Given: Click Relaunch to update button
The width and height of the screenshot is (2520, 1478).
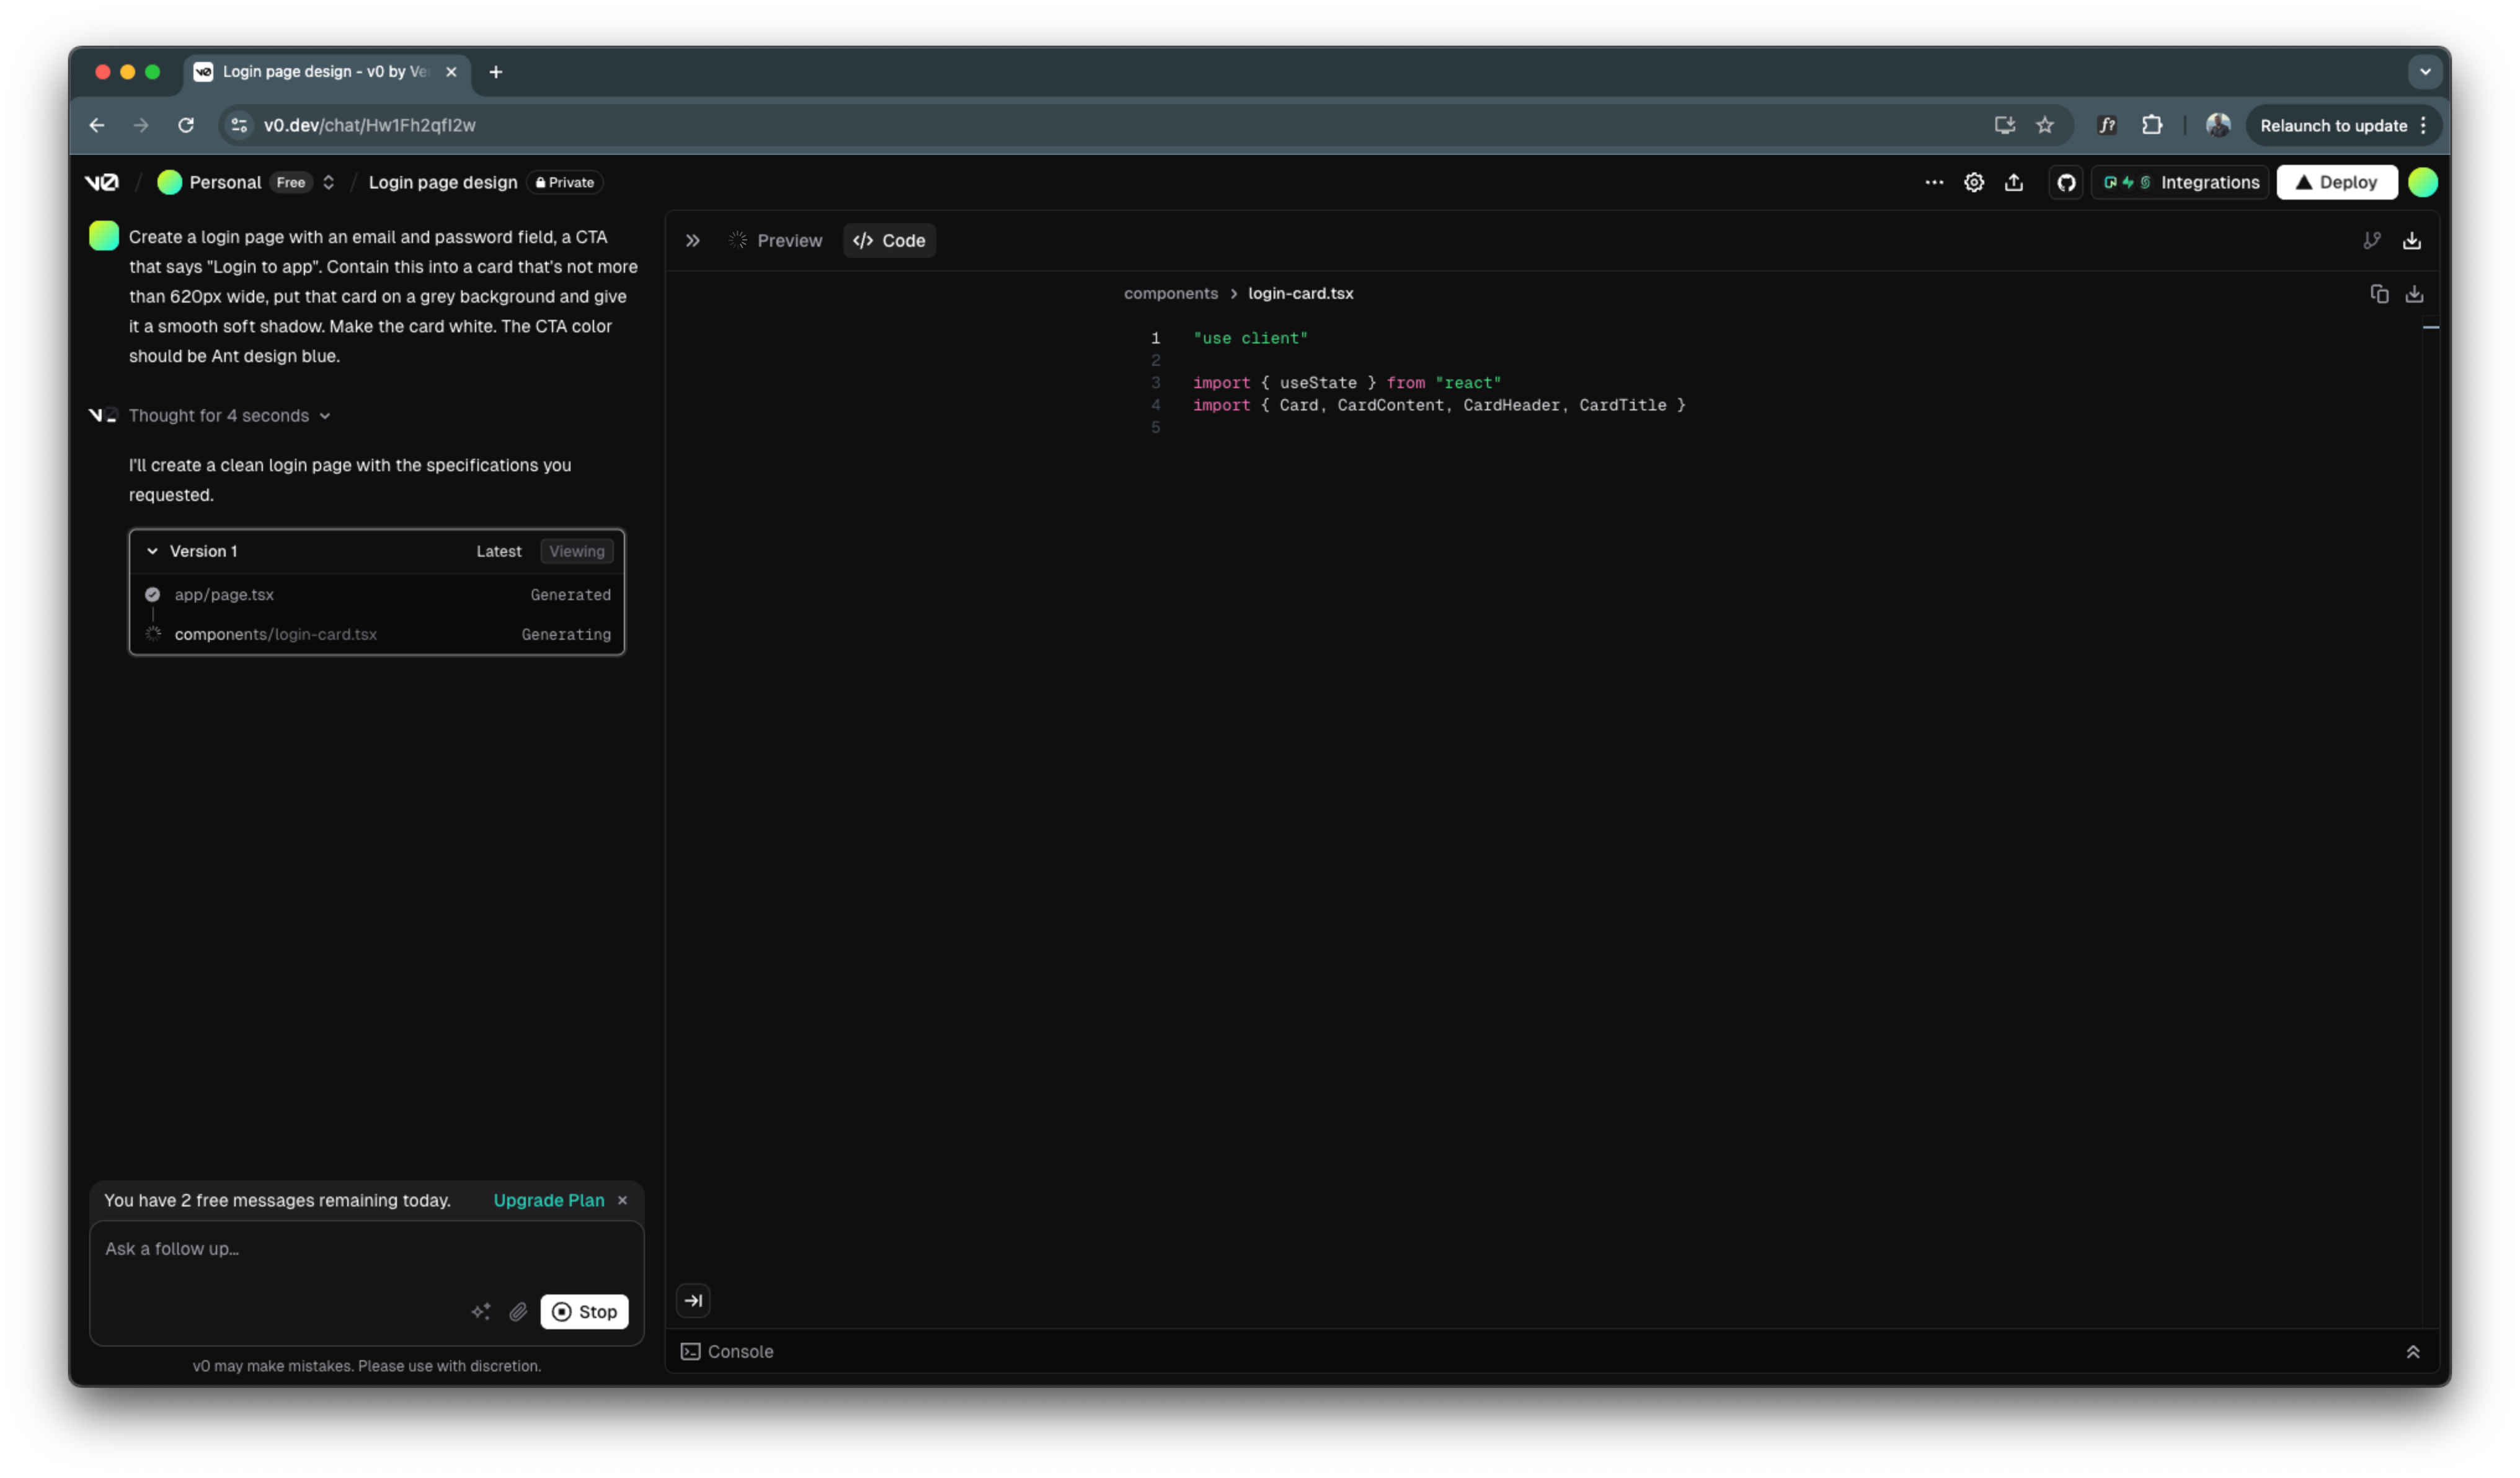Looking at the screenshot, I should click(2343, 125).
